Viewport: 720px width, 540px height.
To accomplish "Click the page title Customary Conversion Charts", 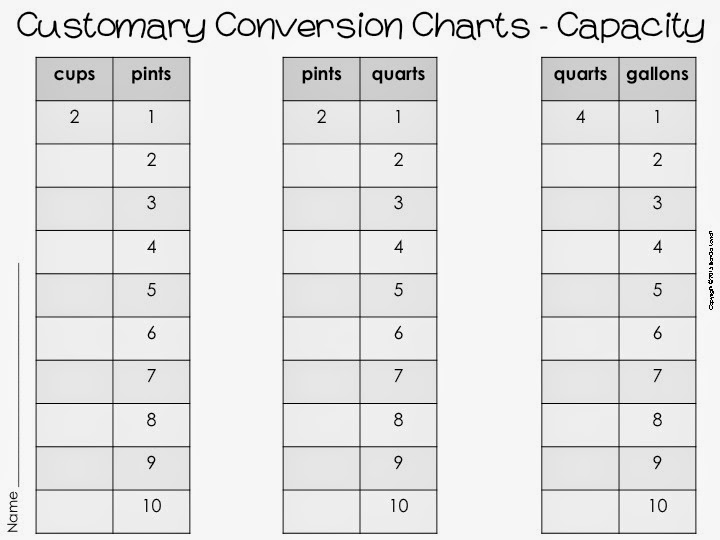I will pyautogui.click(x=273, y=25).
